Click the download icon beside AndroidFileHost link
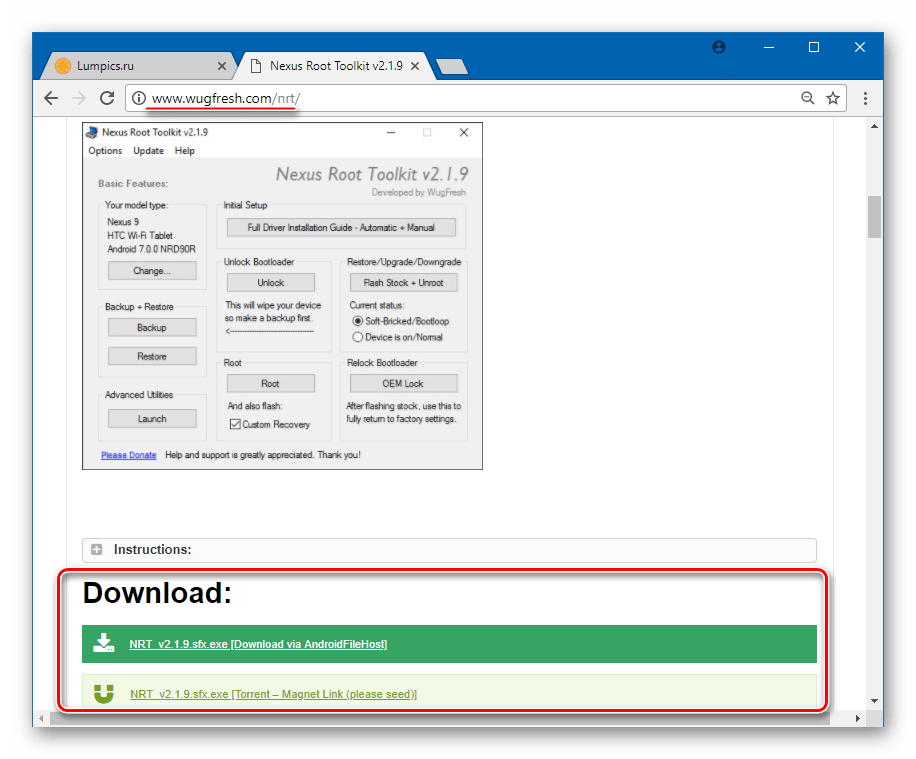The height and width of the screenshot is (759, 916). 103,643
